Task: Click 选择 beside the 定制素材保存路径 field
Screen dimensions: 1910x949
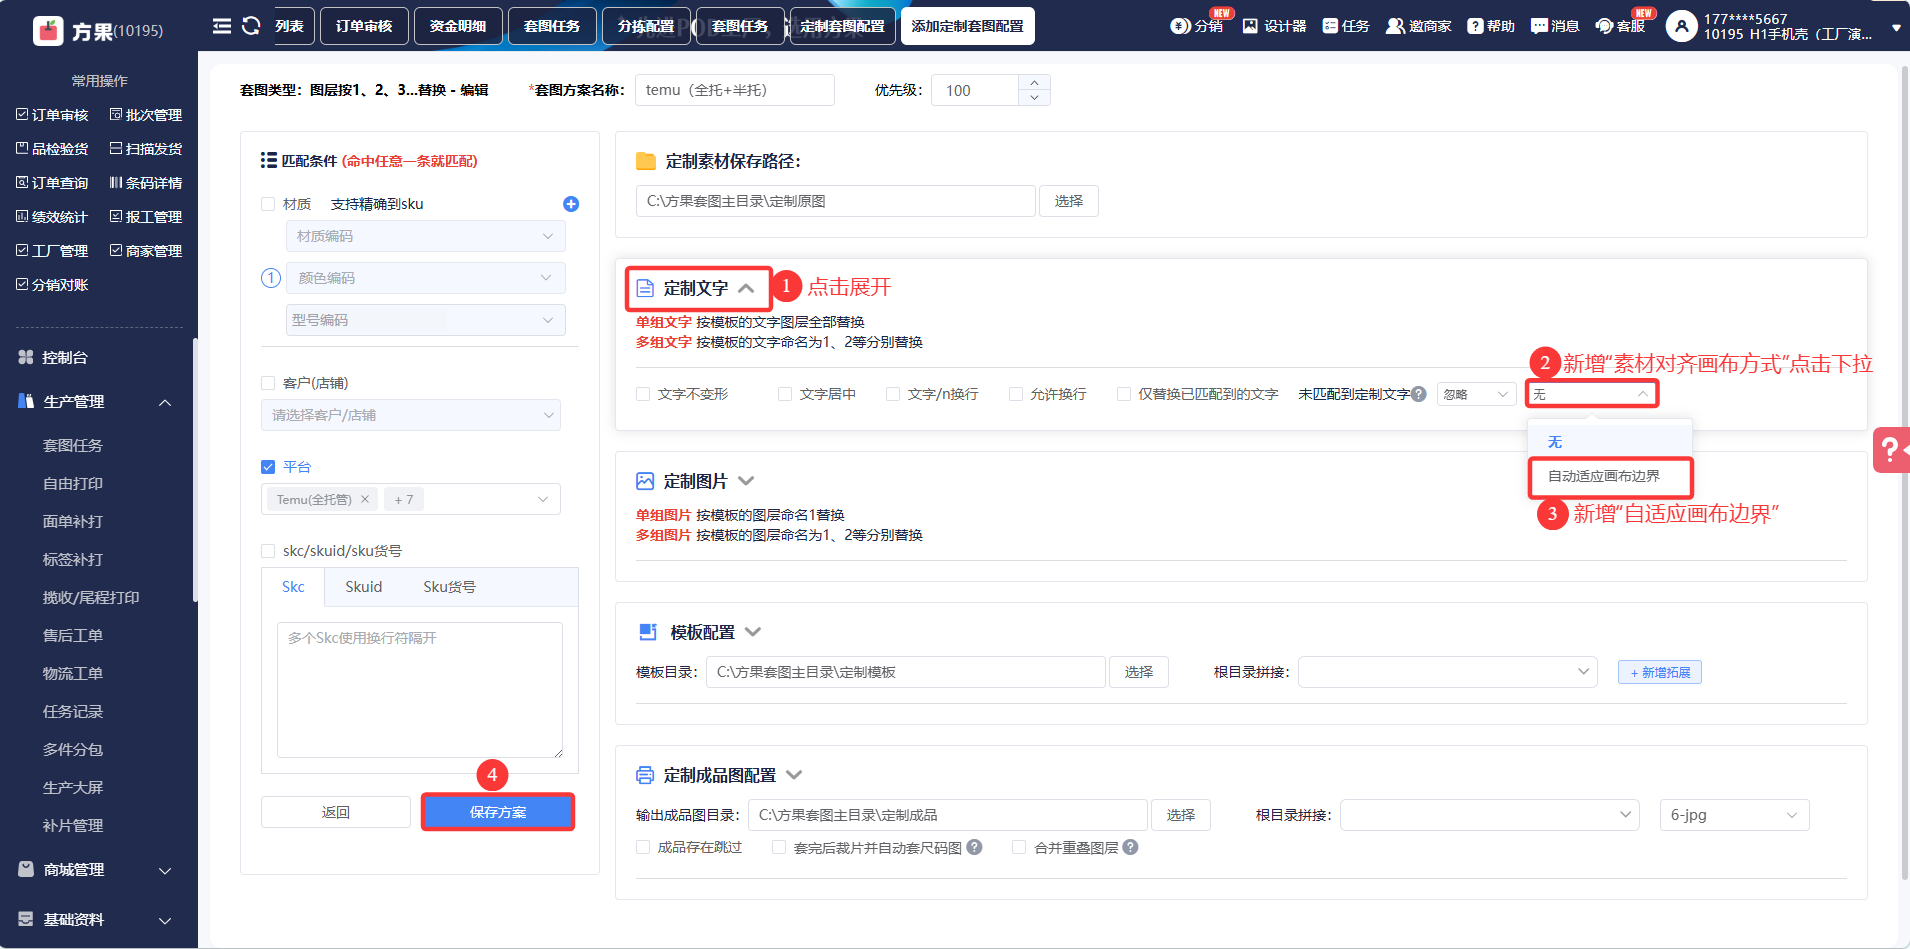Action: 1069,201
